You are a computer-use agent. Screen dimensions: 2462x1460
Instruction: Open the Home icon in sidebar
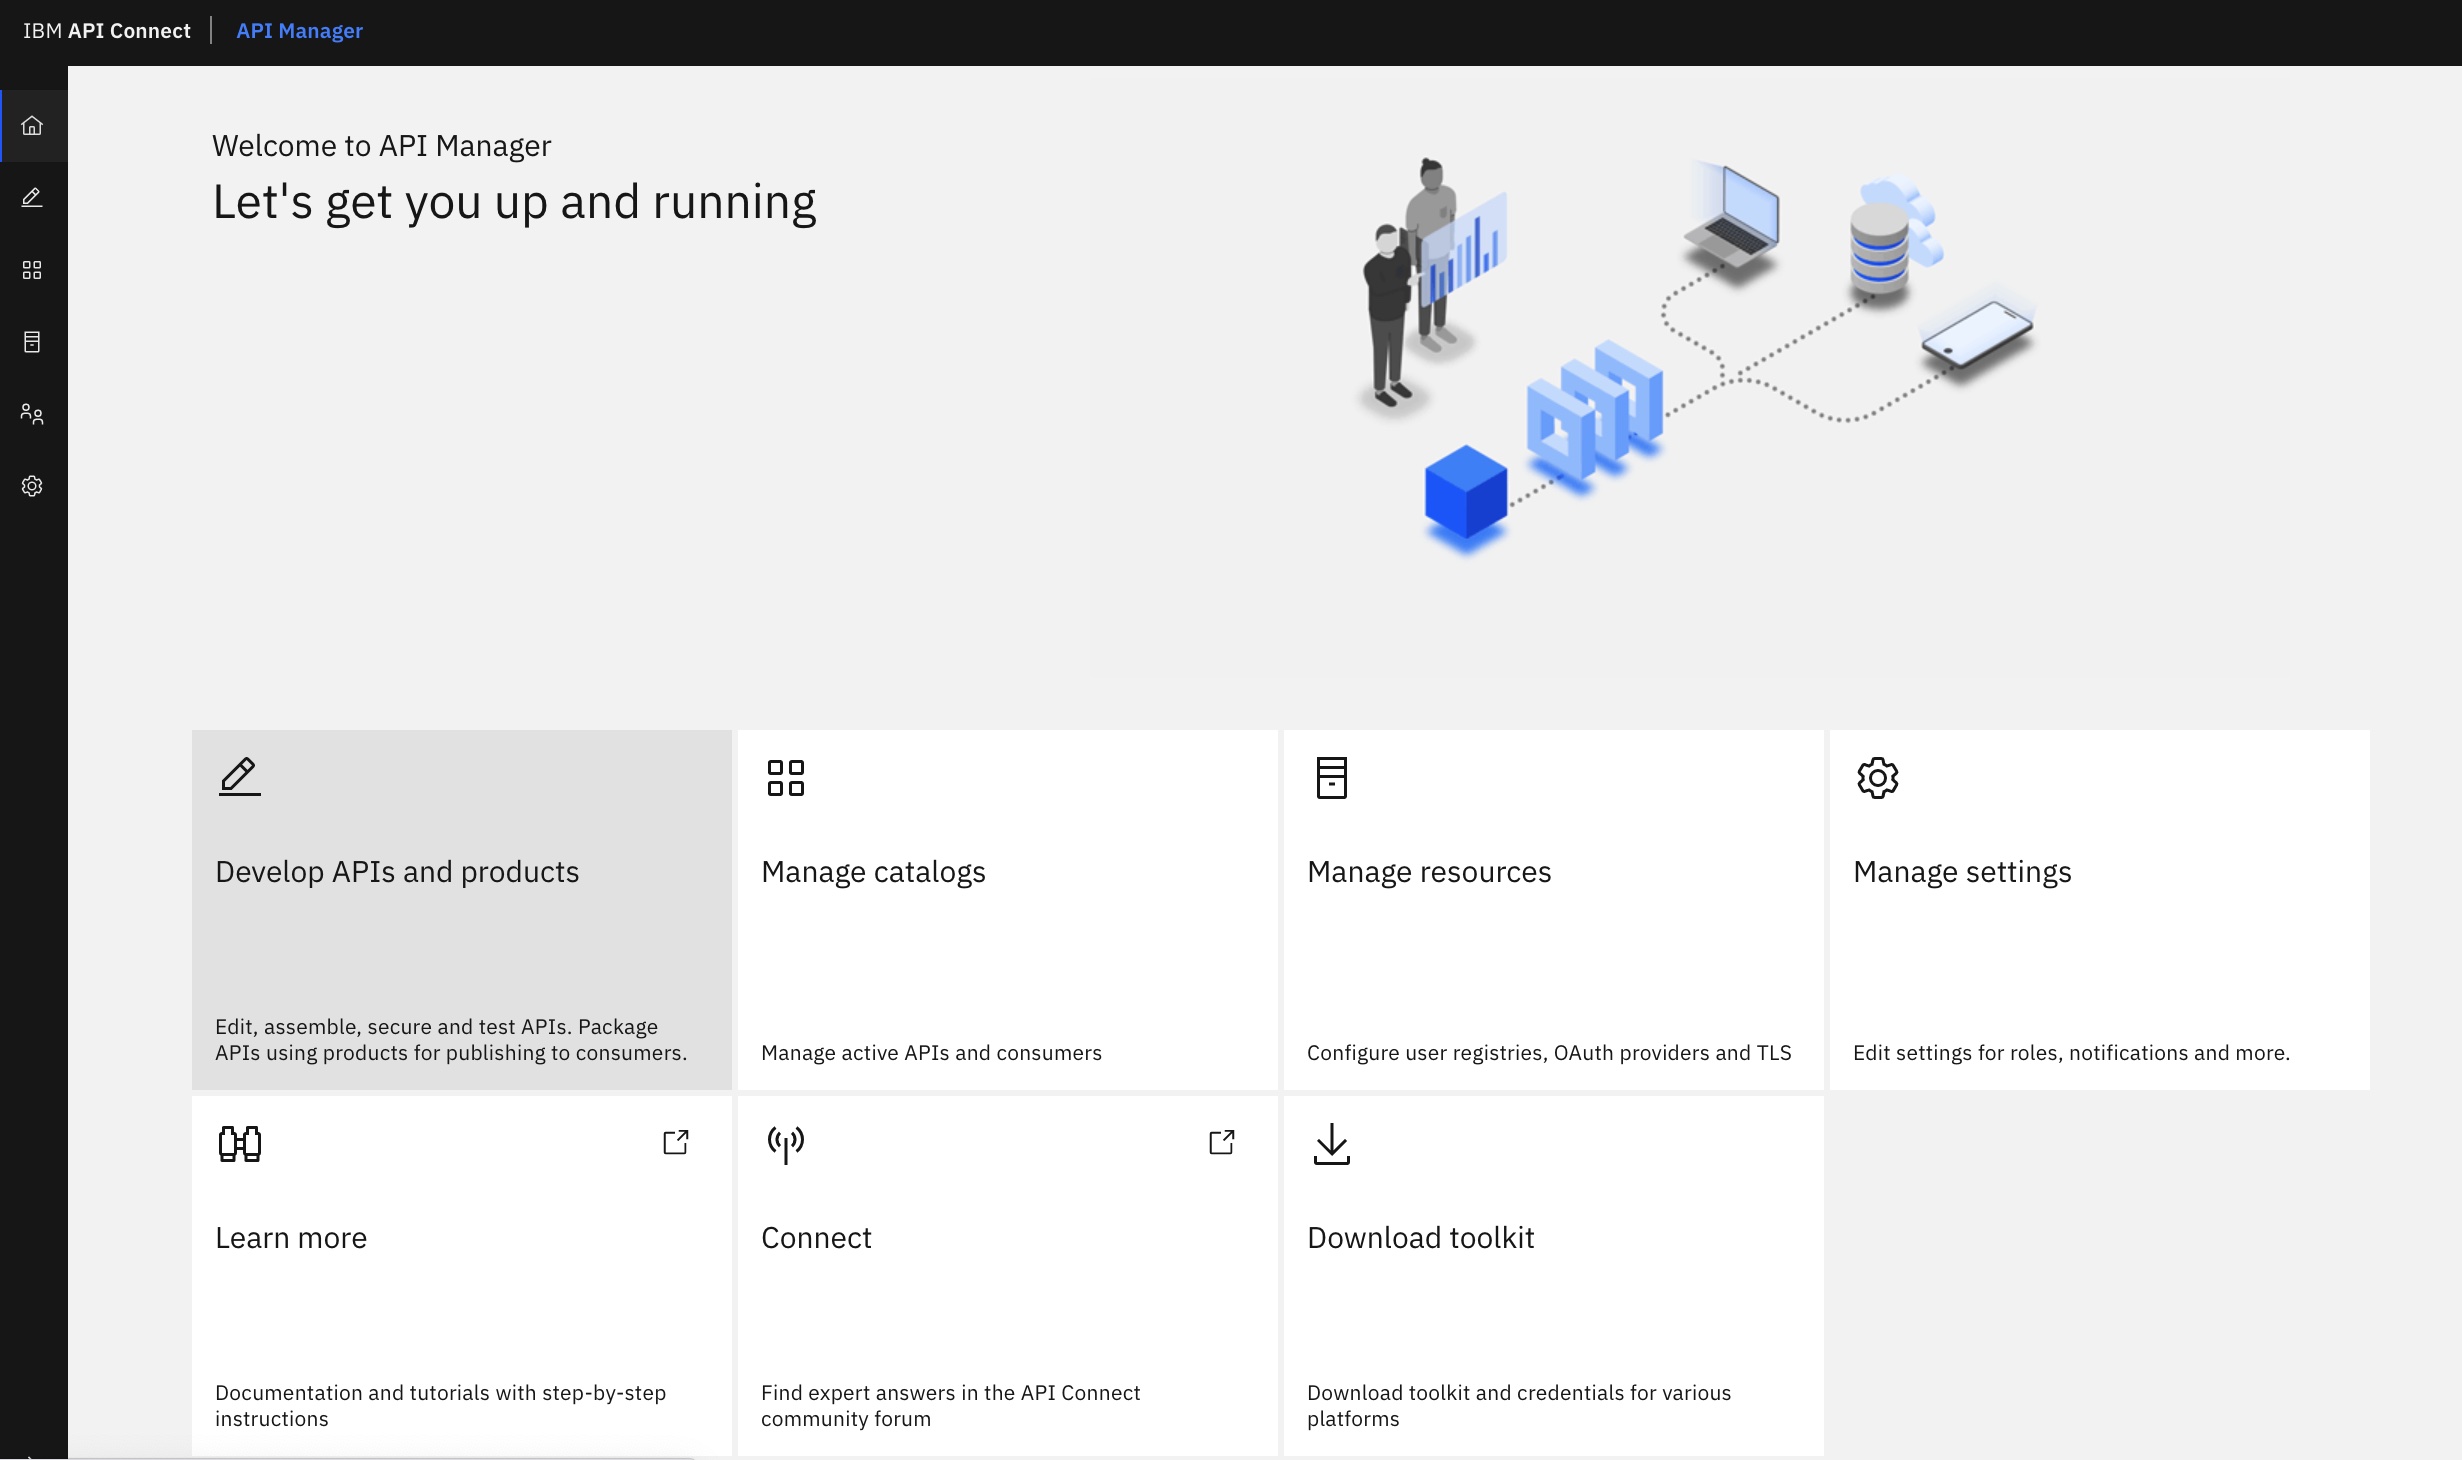32,126
